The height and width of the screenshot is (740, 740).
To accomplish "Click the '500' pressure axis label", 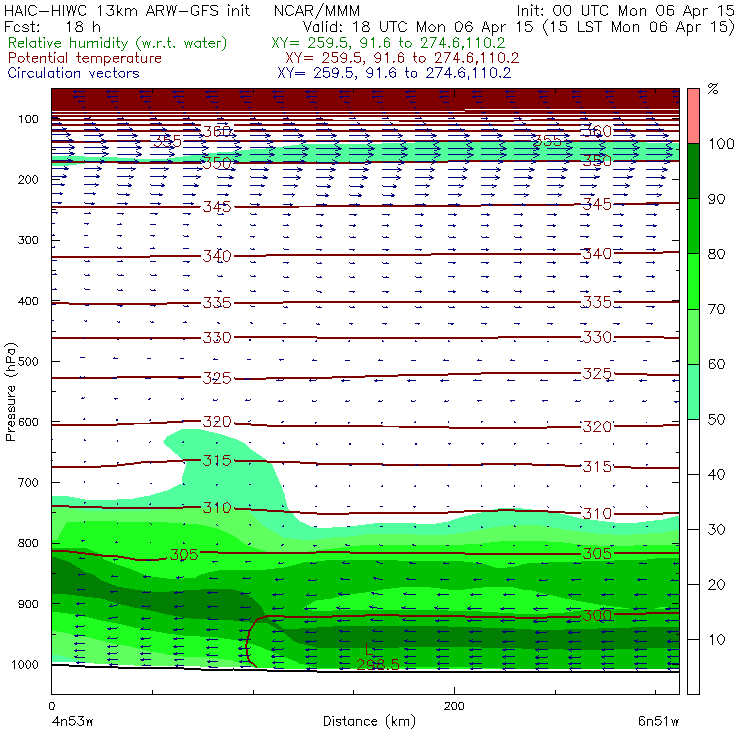I will pyautogui.click(x=28, y=362).
